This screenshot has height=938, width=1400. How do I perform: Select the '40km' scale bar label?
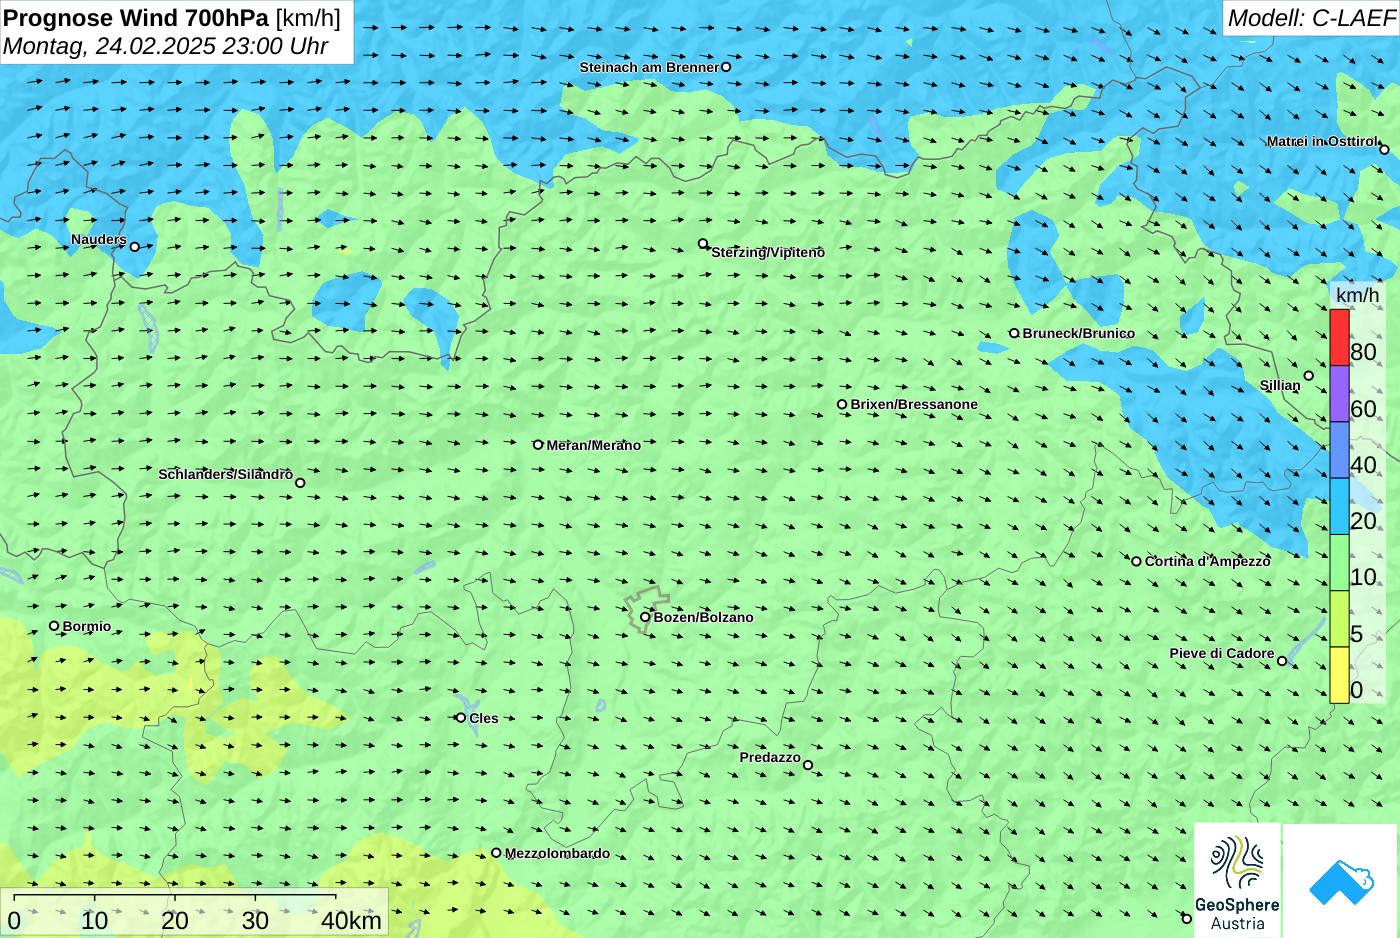coord(351,921)
